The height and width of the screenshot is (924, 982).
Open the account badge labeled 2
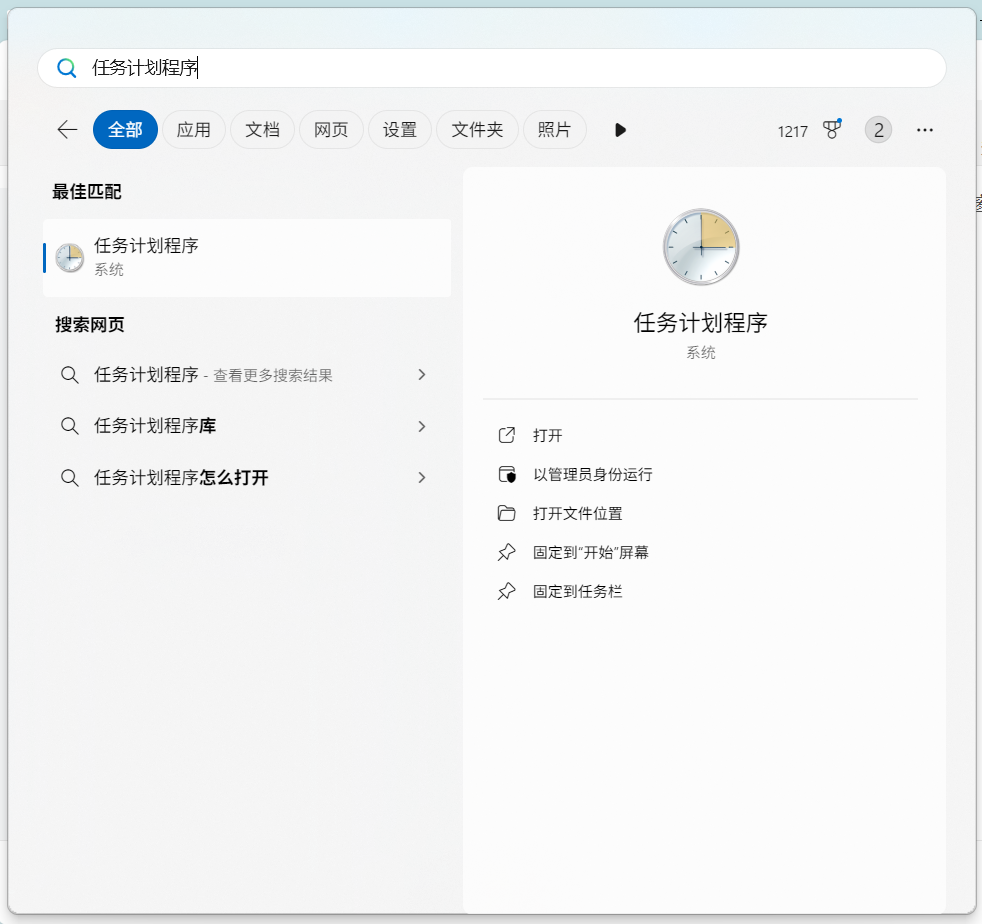pos(878,130)
